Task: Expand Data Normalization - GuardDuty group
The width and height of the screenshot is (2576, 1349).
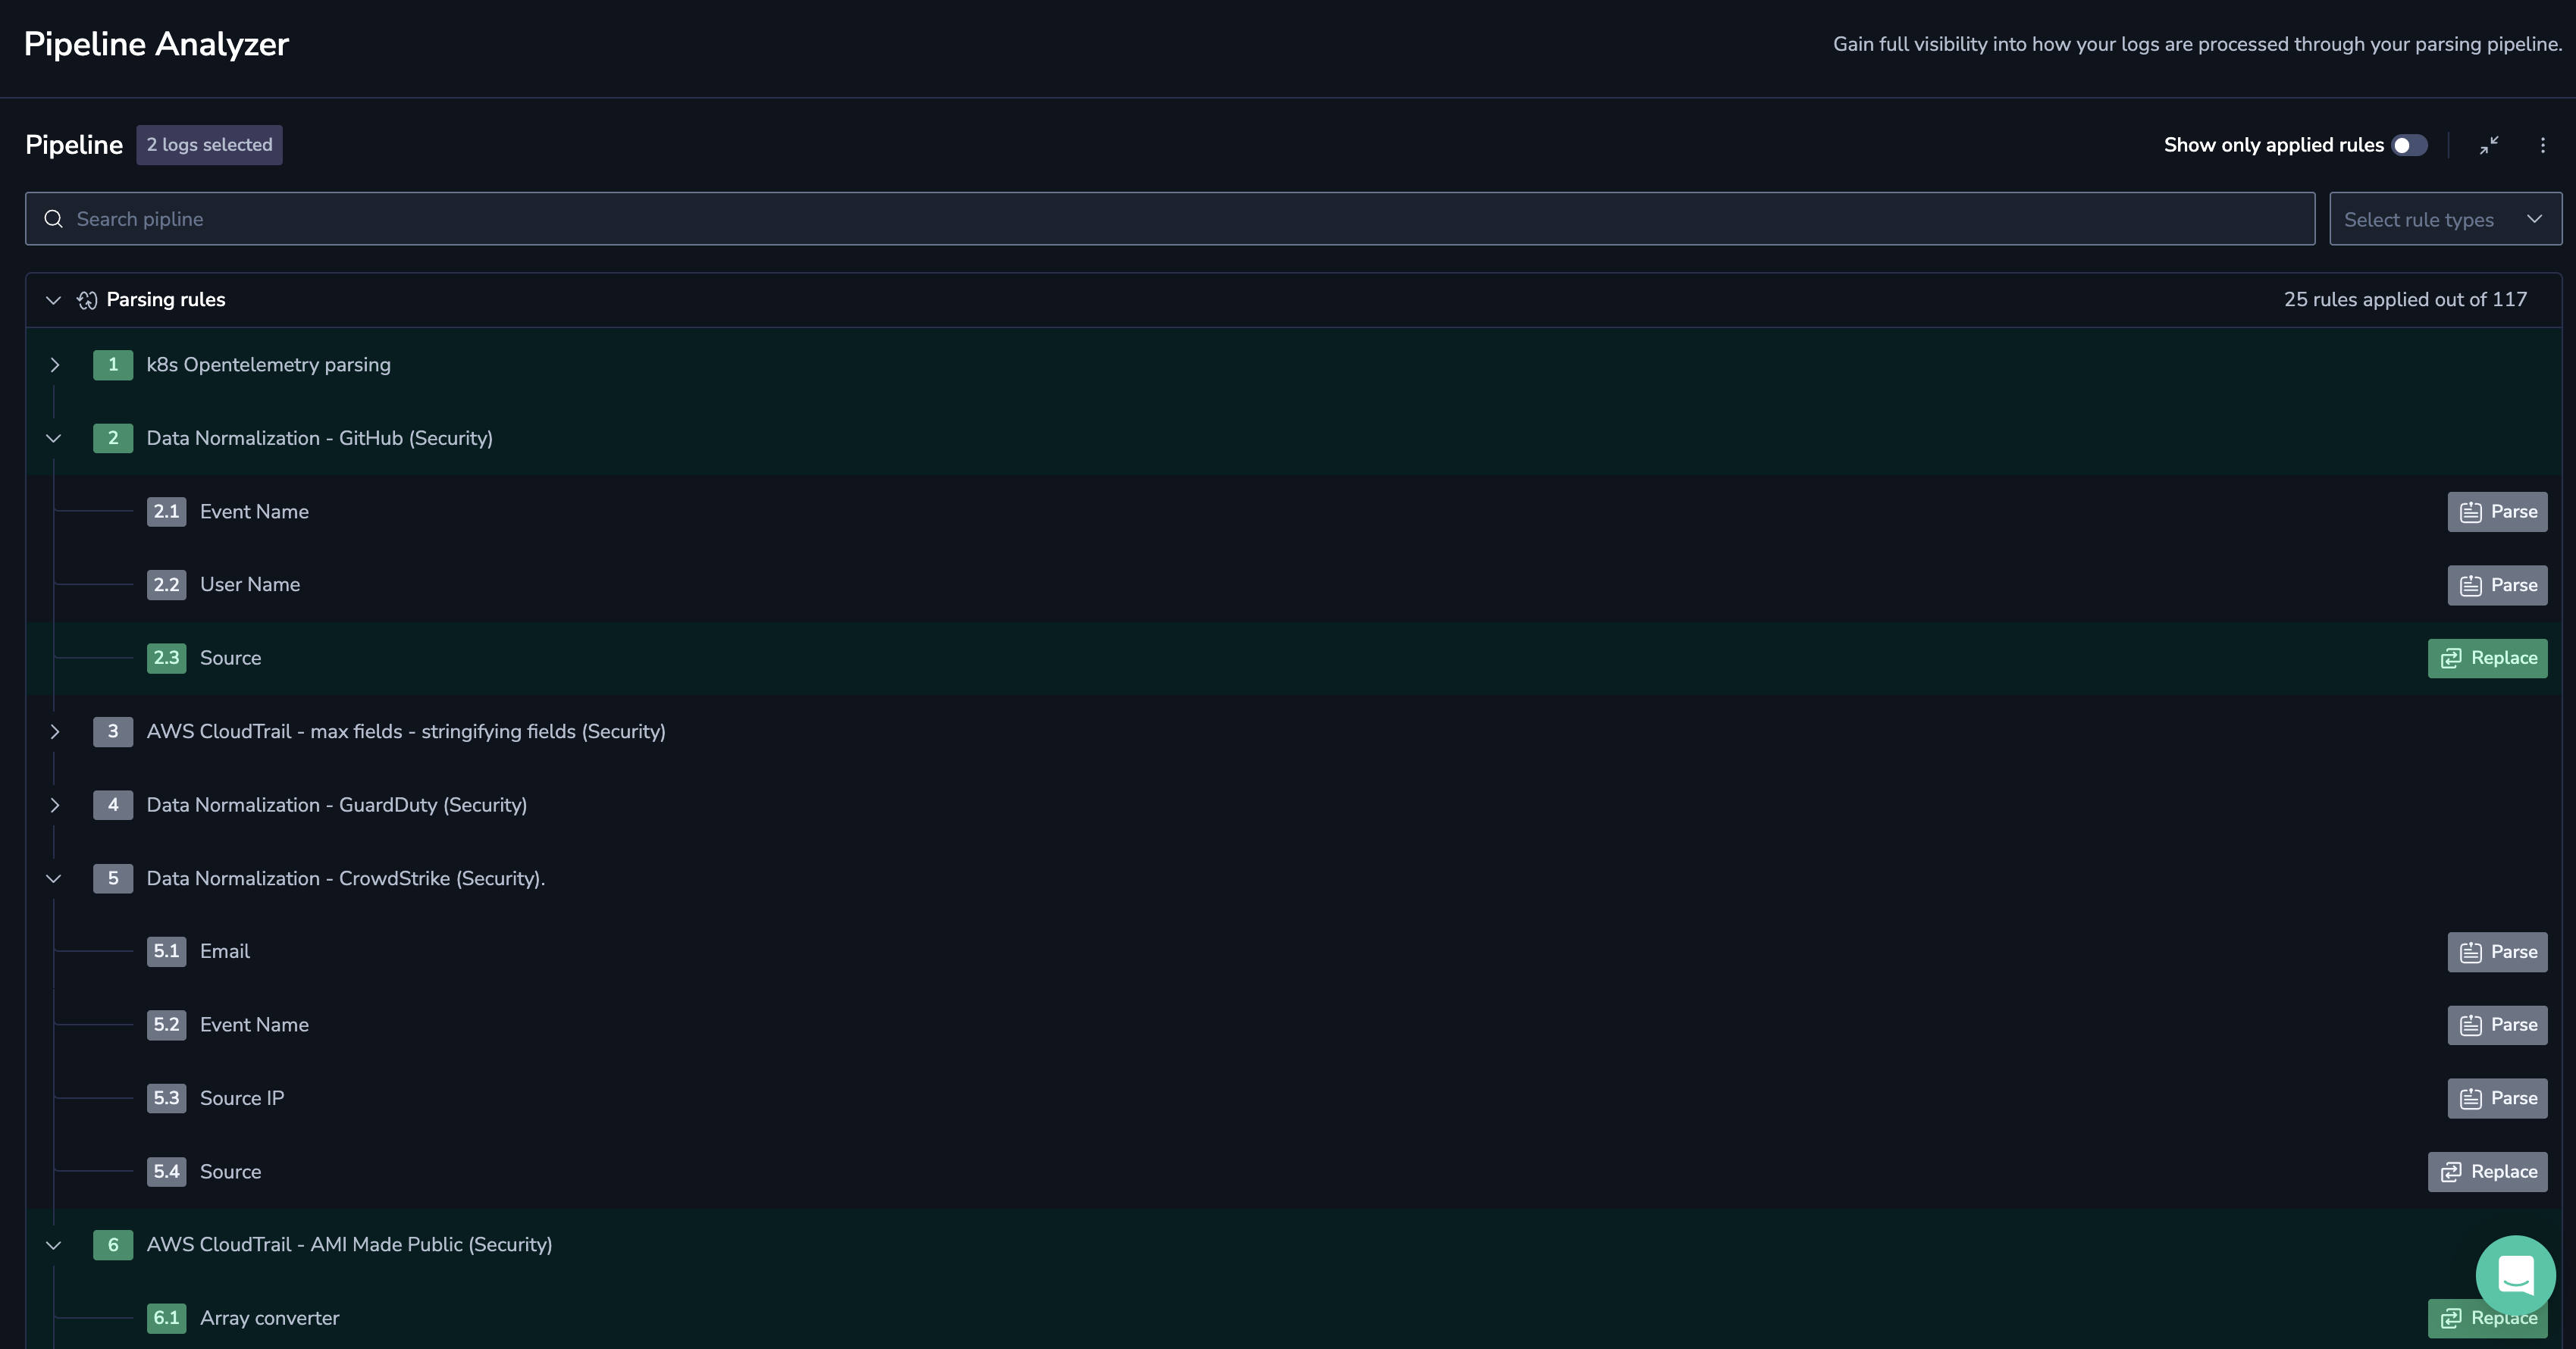Action: 54,805
